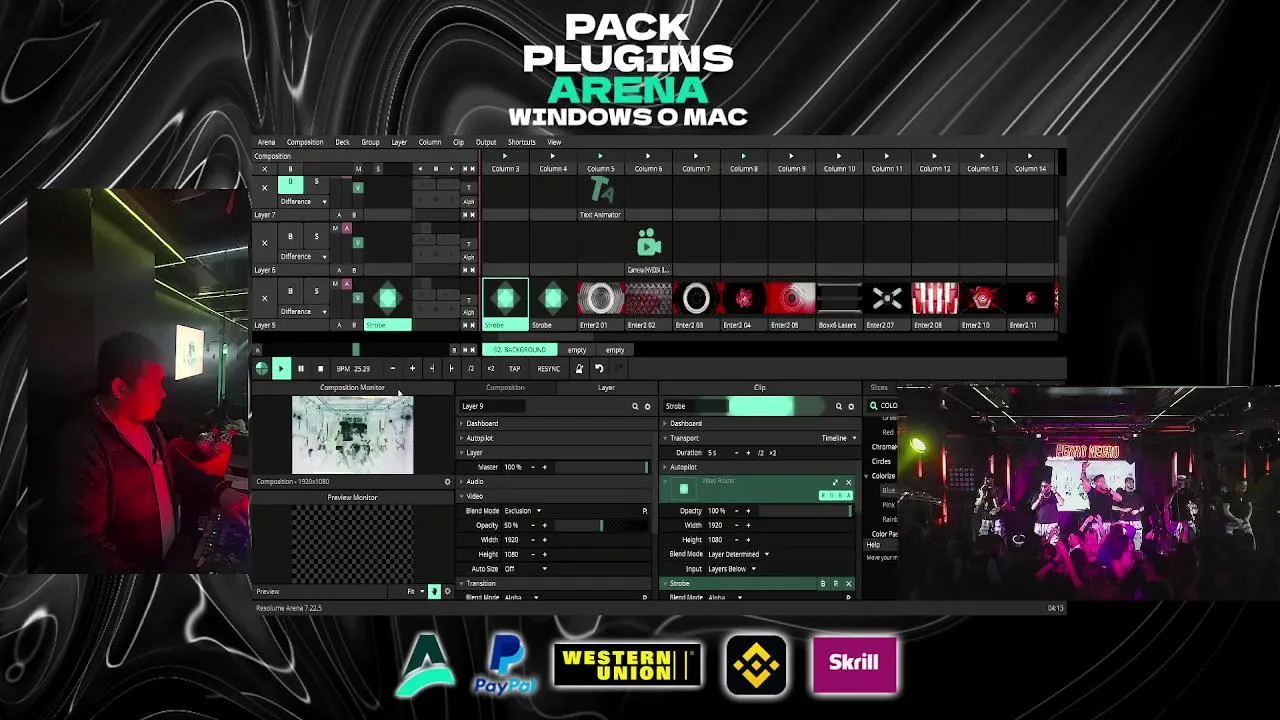Click the TAP tempo button
The height and width of the screenshot is (720, 1280).
pos(514,369)
